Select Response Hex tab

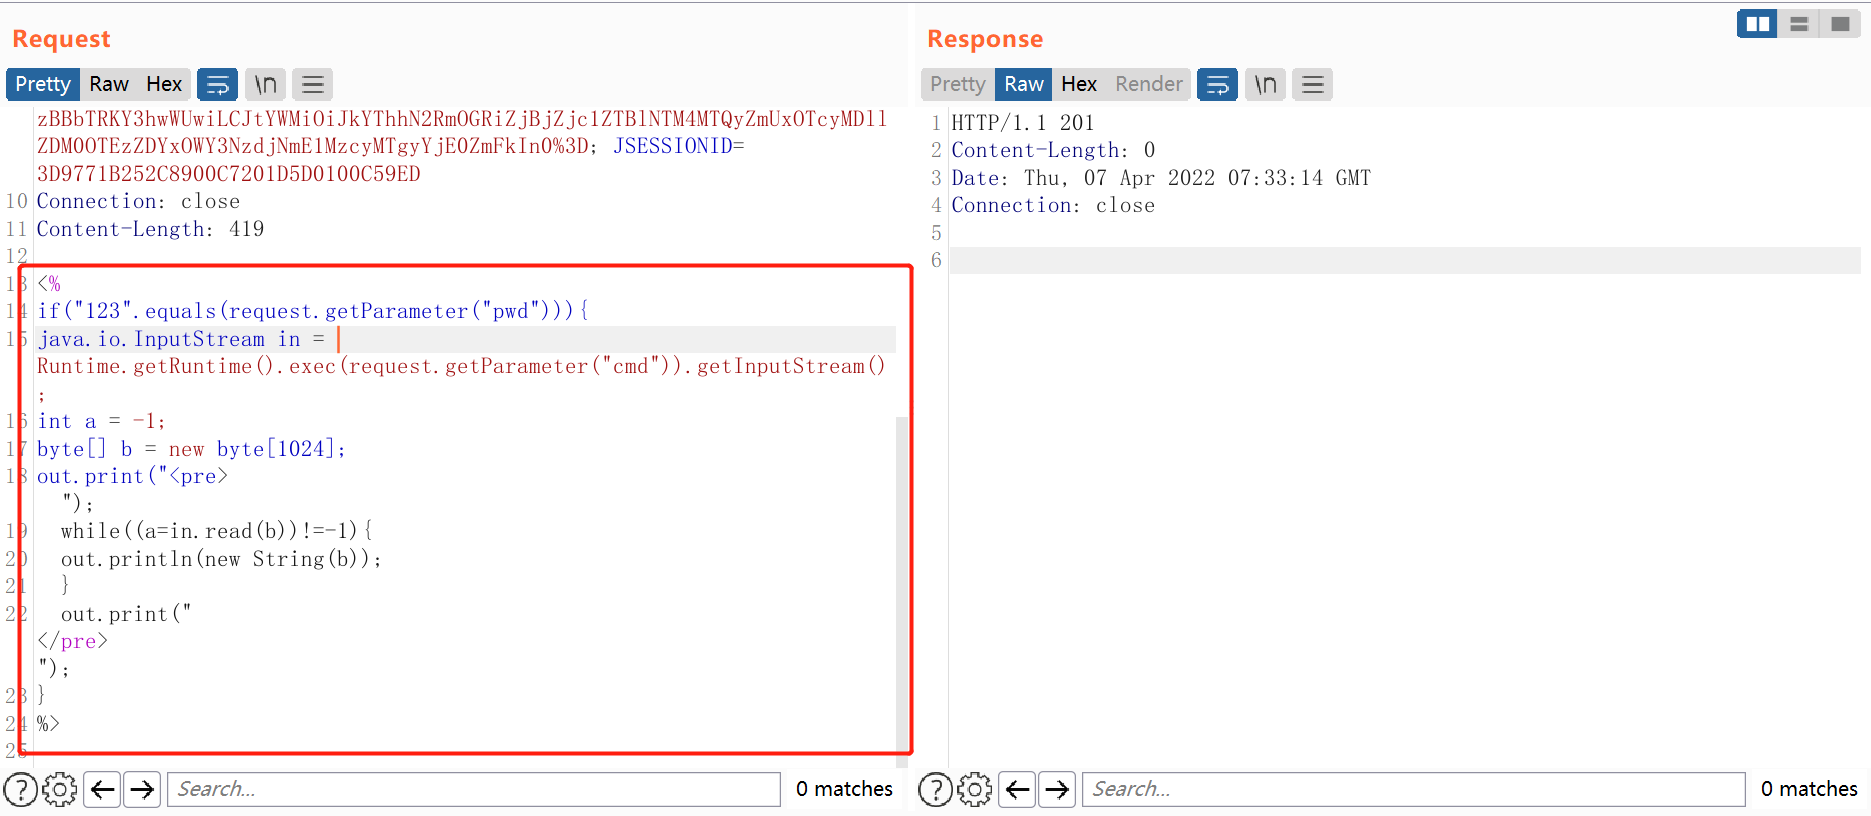pos(1079,84)
